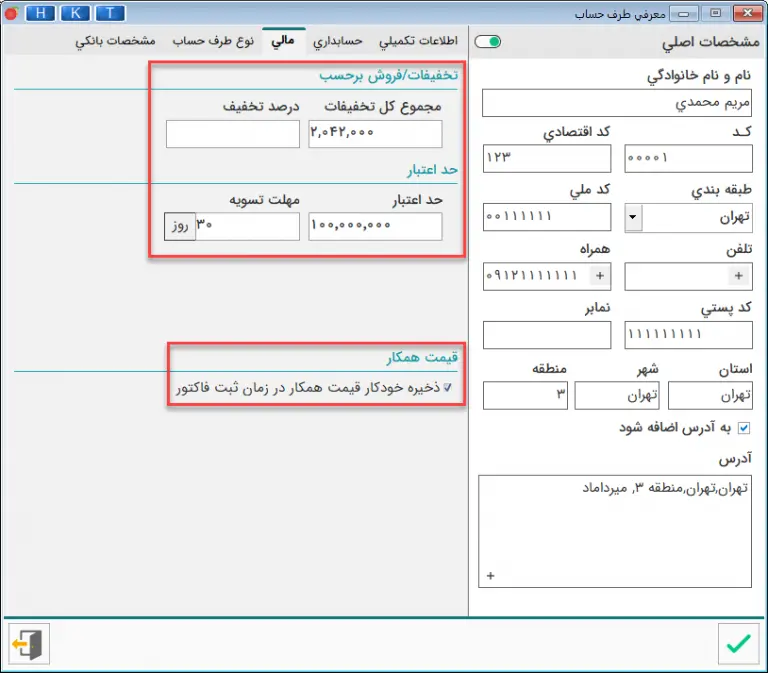Toggle the green switch beside مشخصات اصلي
The image size is (768, 673).
coord(488,42)
